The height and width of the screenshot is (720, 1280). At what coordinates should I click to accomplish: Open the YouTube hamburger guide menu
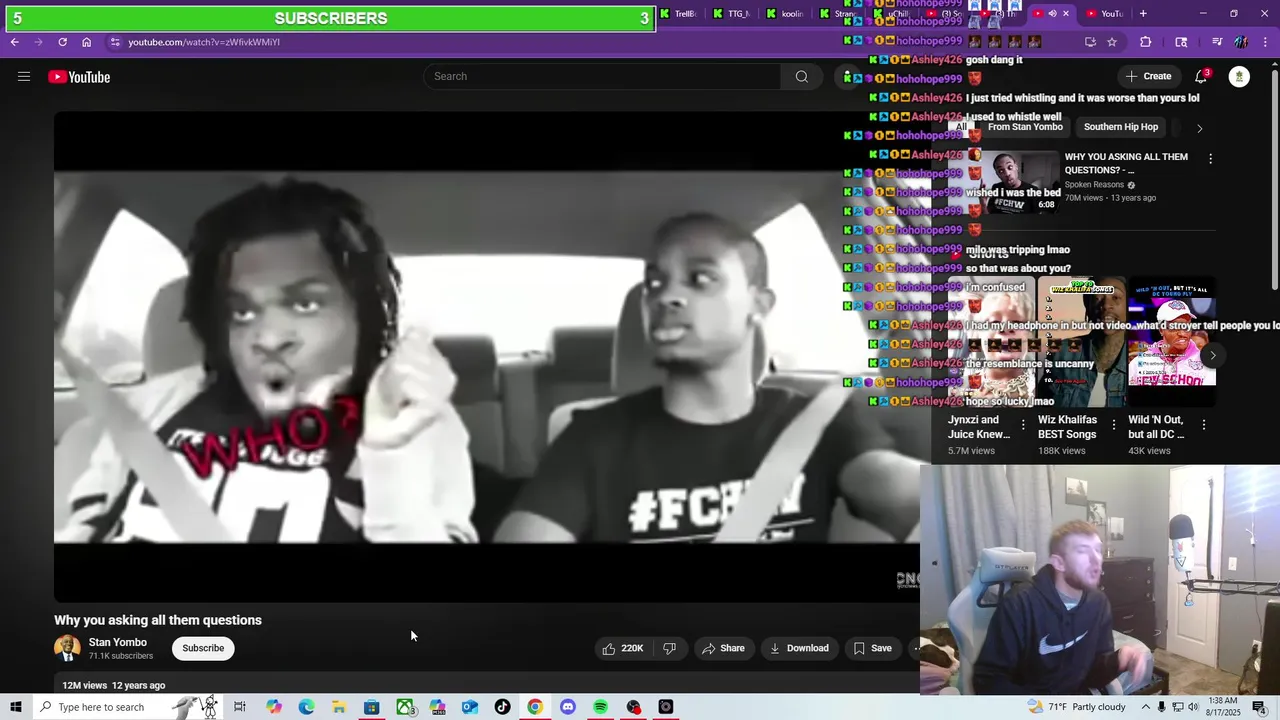pyautogui.click(x=24, y=77)
